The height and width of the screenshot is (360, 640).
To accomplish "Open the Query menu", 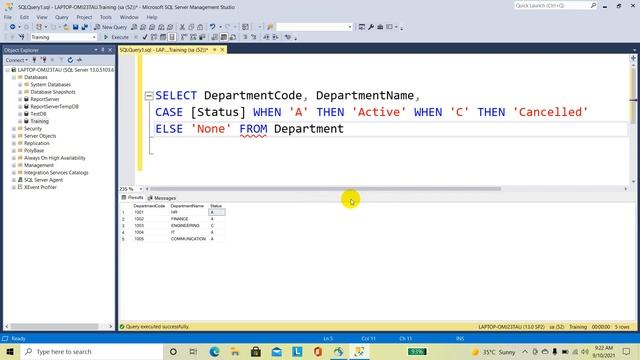I will coord(62,17).
